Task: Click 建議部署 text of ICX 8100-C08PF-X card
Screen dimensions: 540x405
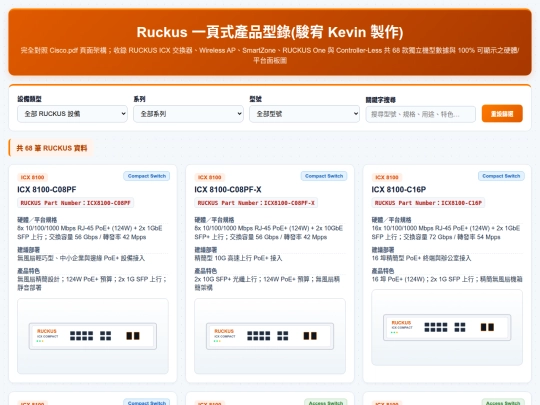Action: pyautogui.click(x=238, y=258)
